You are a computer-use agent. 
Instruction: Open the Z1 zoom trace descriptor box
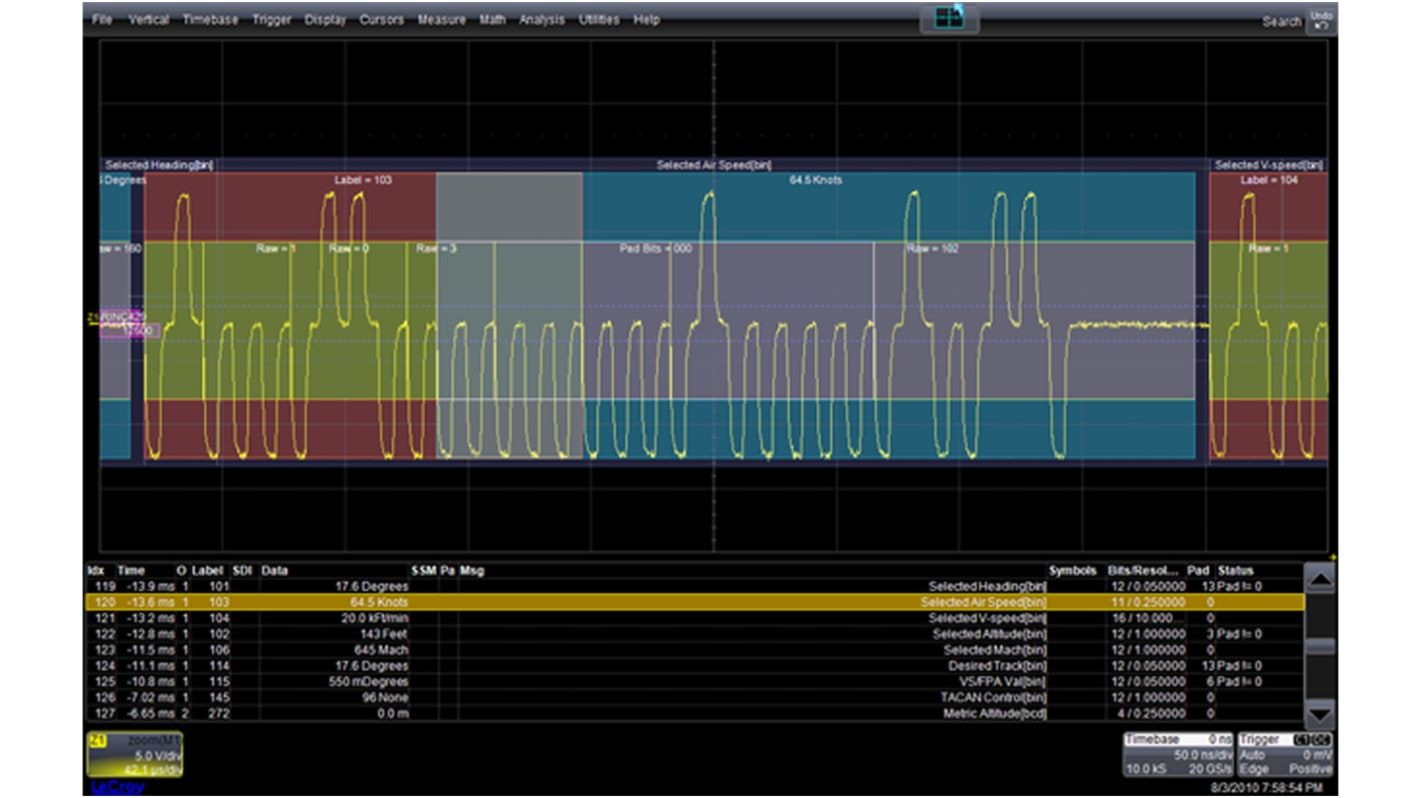pos(135,752)
